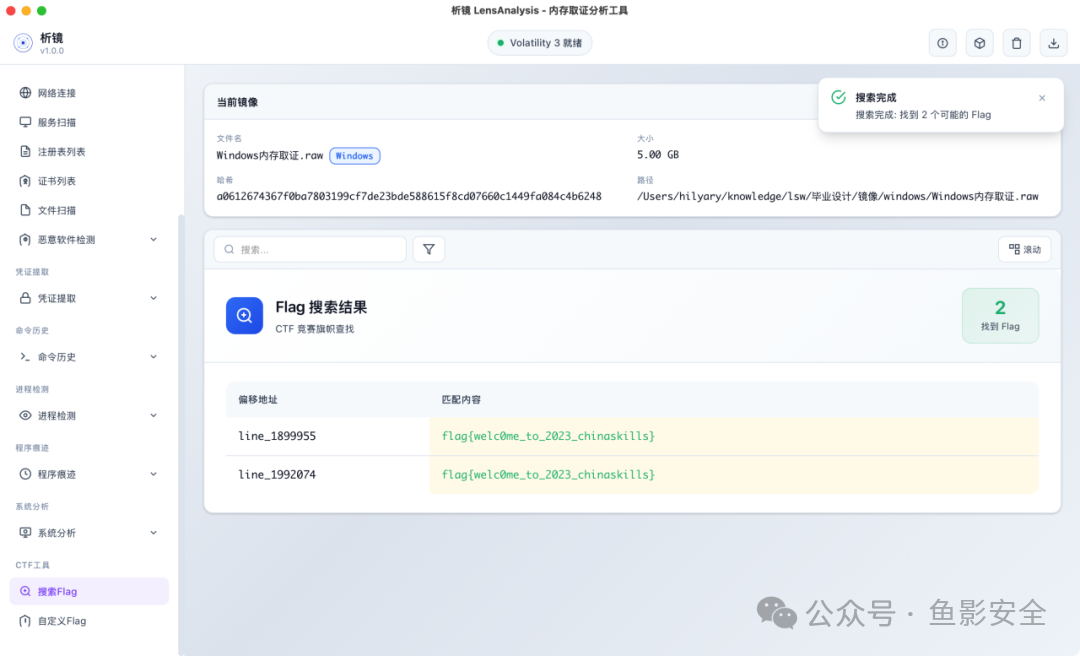Click the 匹配内容 column header
1080x656 pixels.
coord(461,400)
